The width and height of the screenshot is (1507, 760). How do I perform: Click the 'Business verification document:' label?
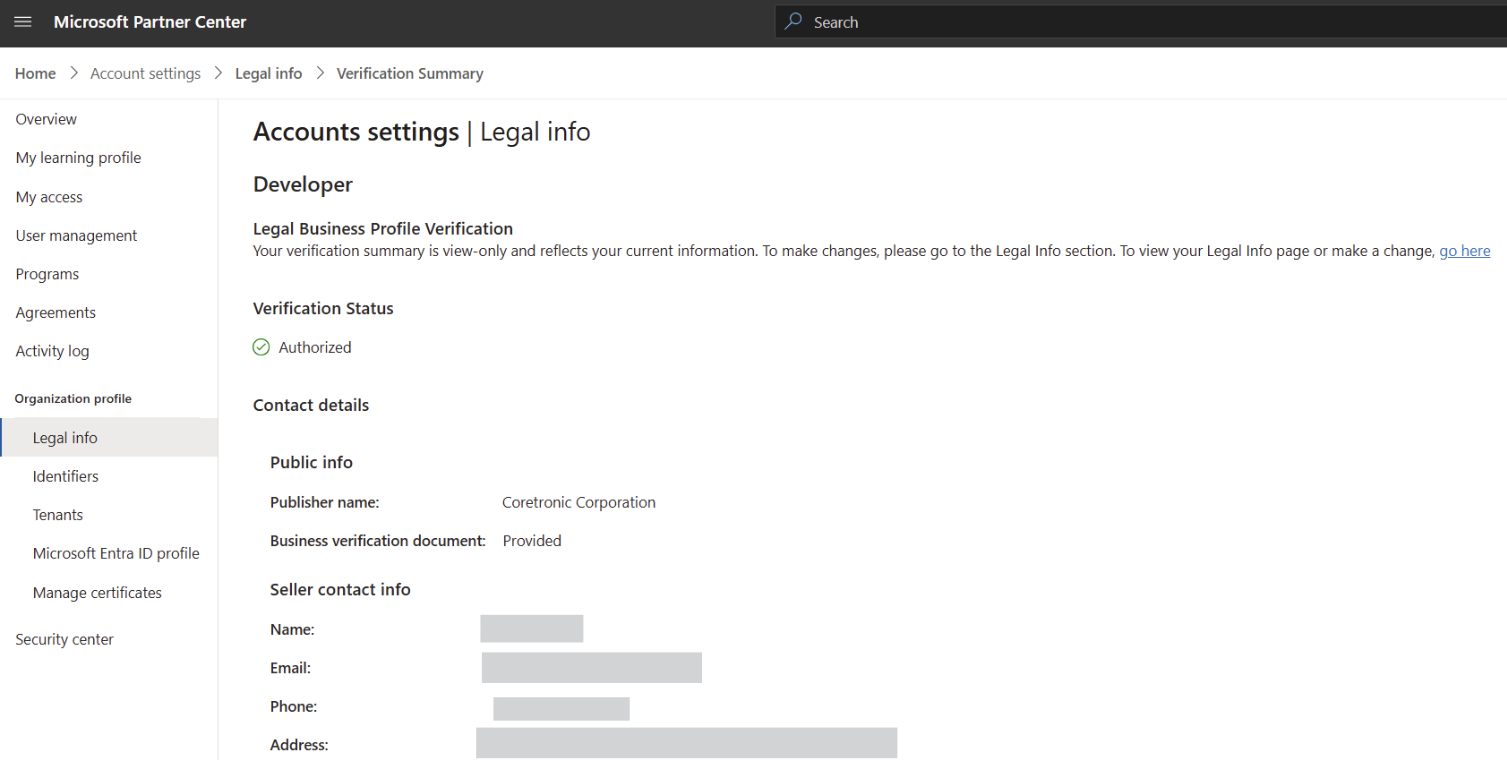tap(378, 541)
